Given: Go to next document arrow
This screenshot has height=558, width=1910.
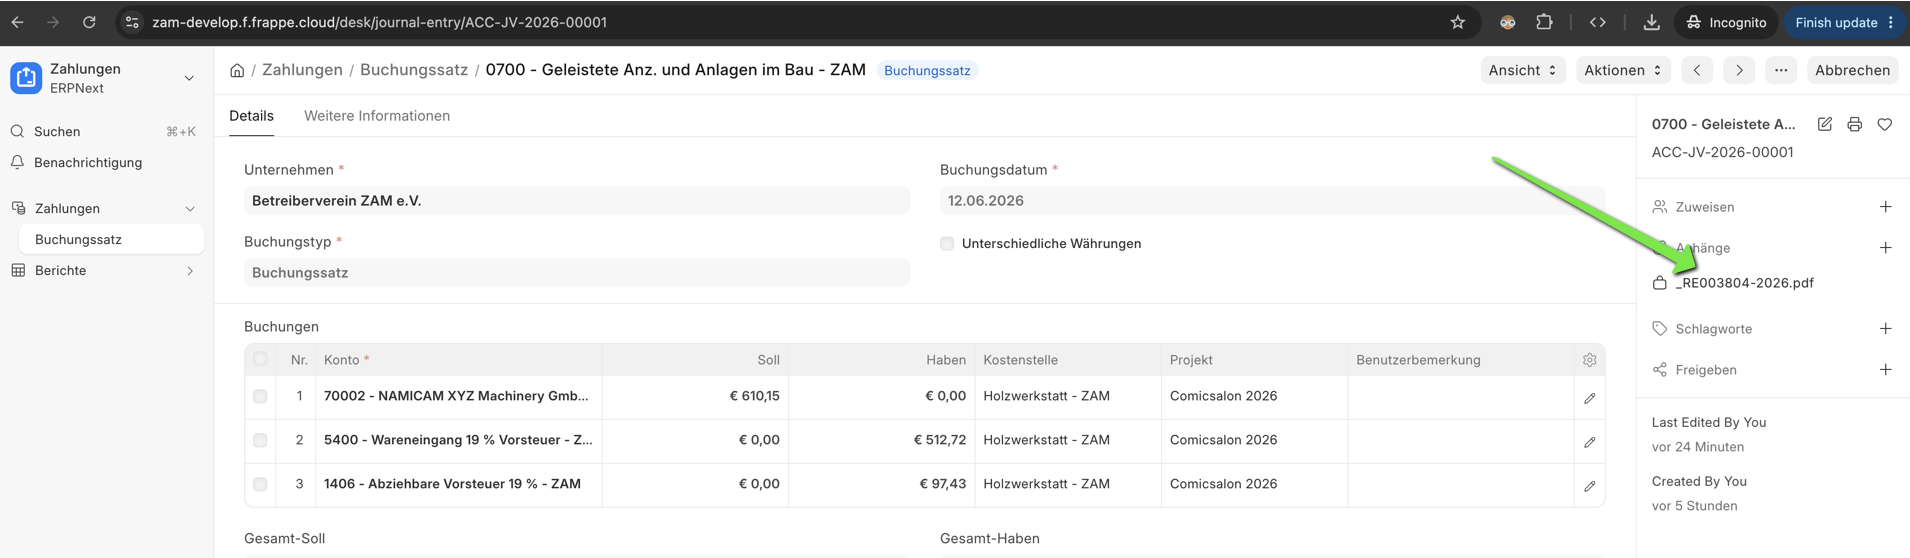Looking at the screenshot, I should [x=1739, y=70].
